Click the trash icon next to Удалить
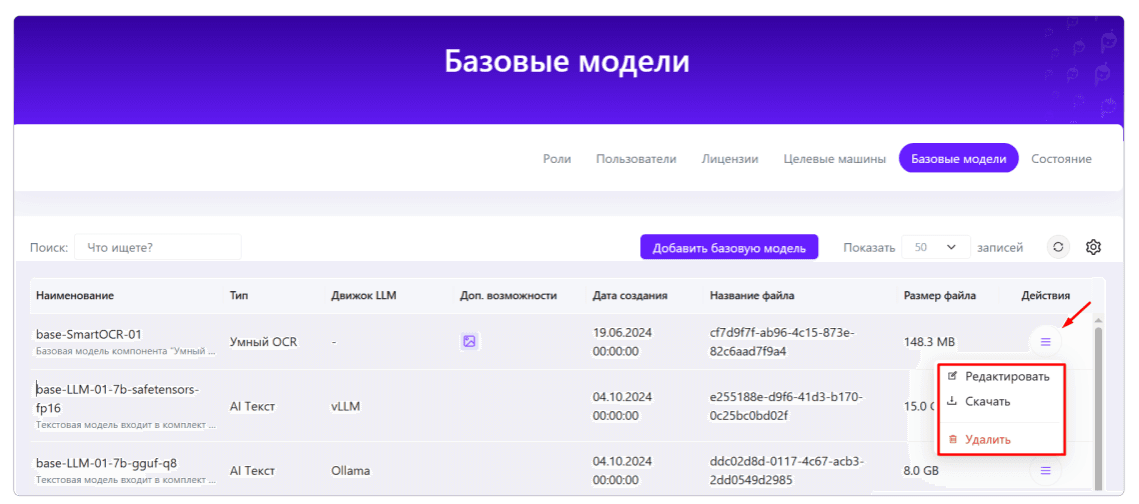1139x504 pixels. click(x=952, y=439)
